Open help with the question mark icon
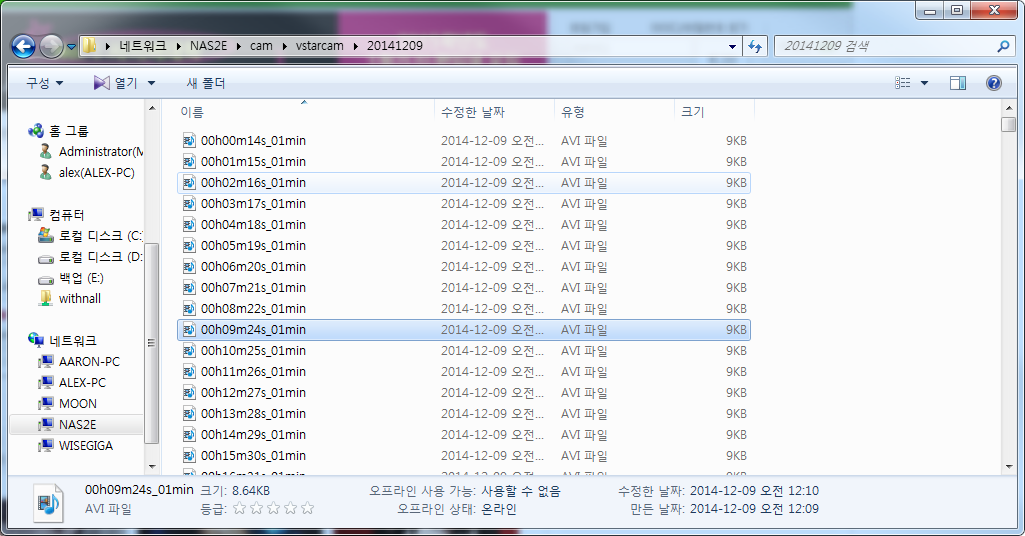 (x=994, y=82)
